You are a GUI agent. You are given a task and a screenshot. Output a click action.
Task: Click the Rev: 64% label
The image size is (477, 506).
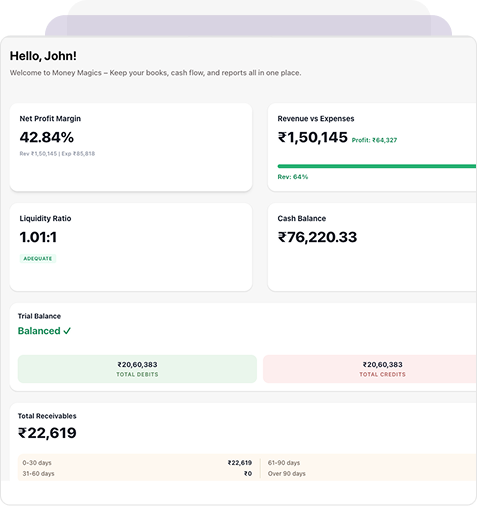293,177
